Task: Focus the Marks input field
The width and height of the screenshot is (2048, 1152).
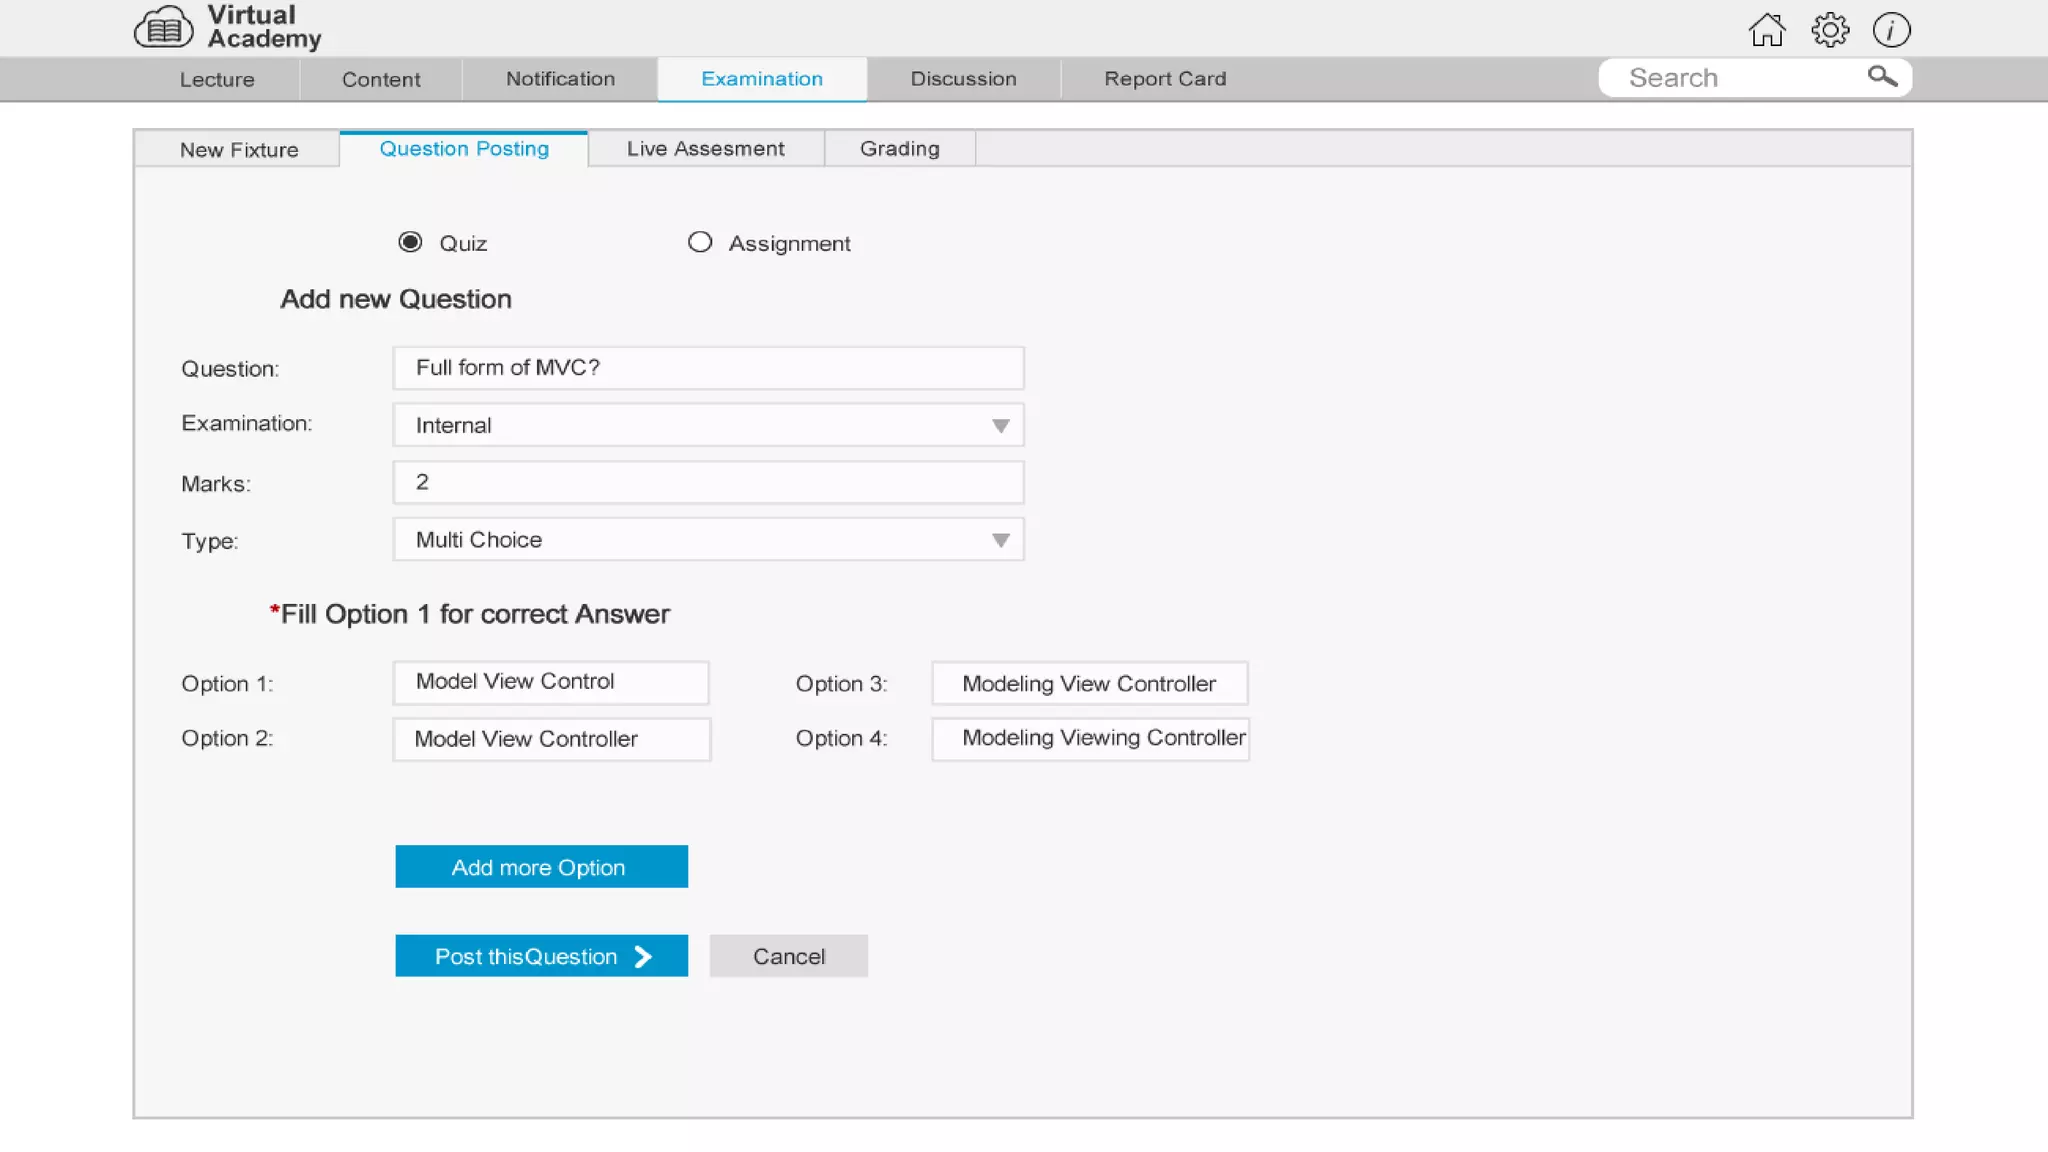Action: click(708, 482)
